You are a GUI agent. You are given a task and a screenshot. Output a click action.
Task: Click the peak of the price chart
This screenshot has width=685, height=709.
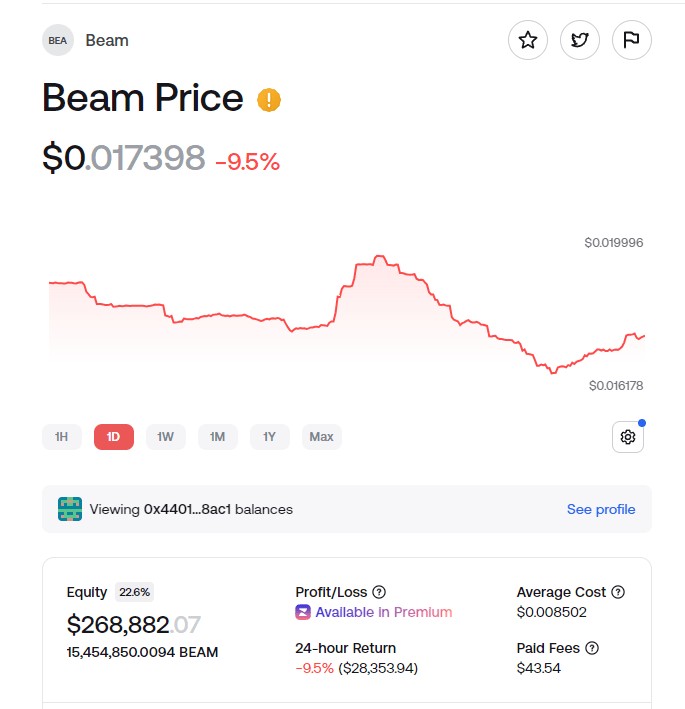coord(378,257)
